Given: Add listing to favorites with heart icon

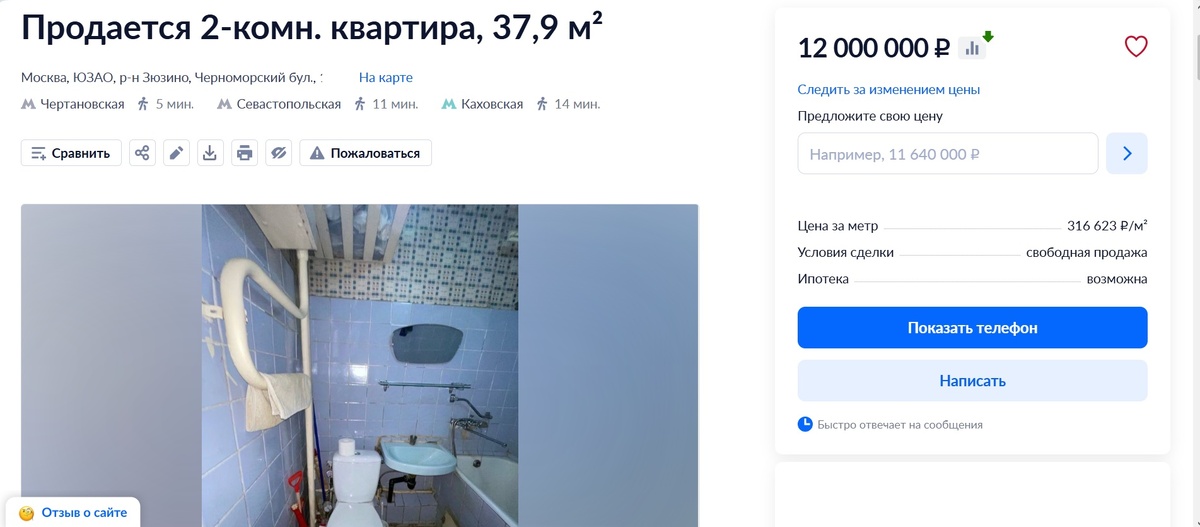Looking at the screenshot, I should click(x=1136, y=46).
